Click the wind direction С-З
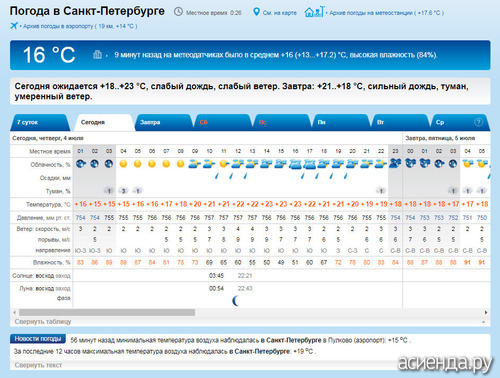 click(x=352, y=250)
